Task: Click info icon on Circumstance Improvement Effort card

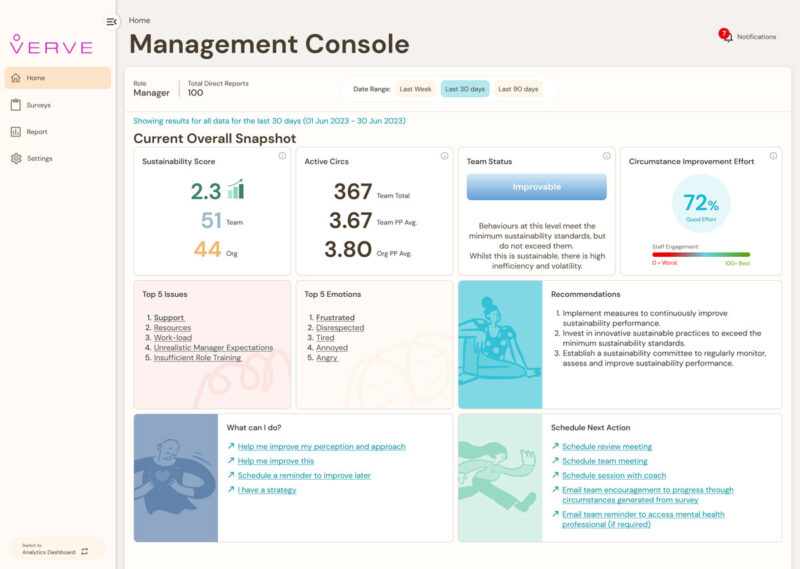Action: point(773,156)
